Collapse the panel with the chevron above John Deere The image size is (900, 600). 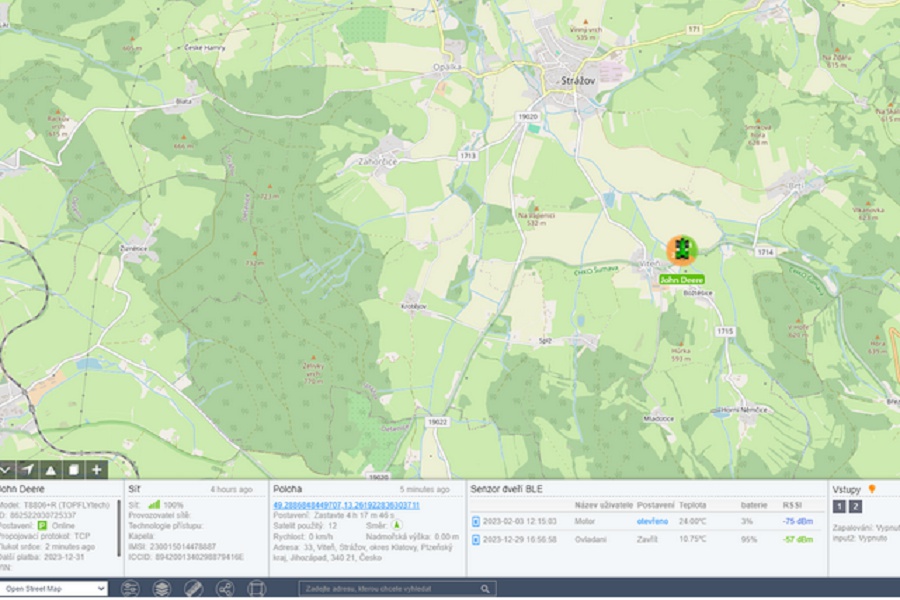coord(5,469)
